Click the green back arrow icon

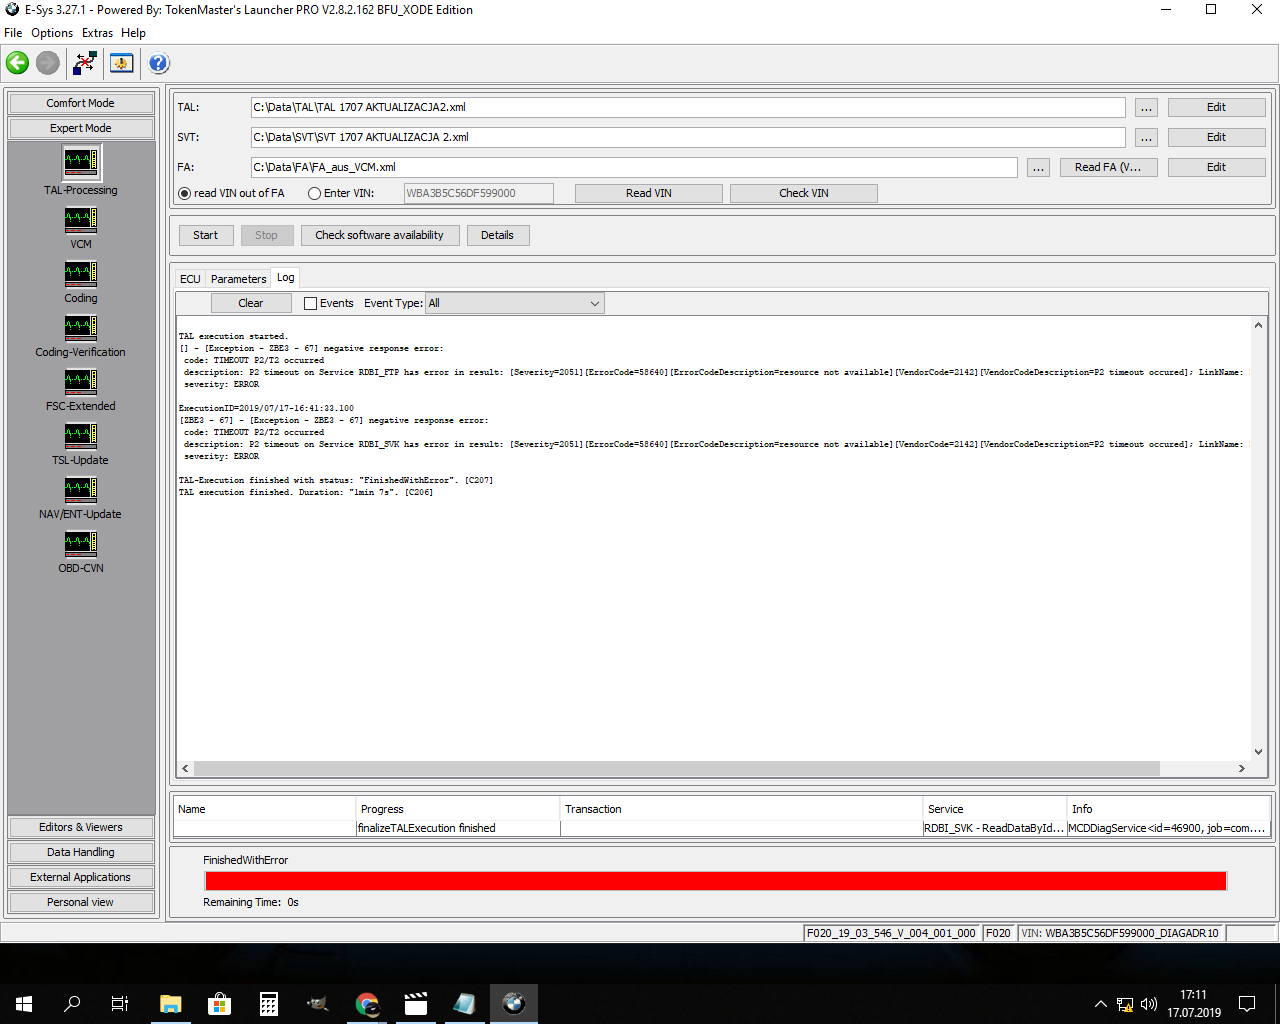coord(18,63)
